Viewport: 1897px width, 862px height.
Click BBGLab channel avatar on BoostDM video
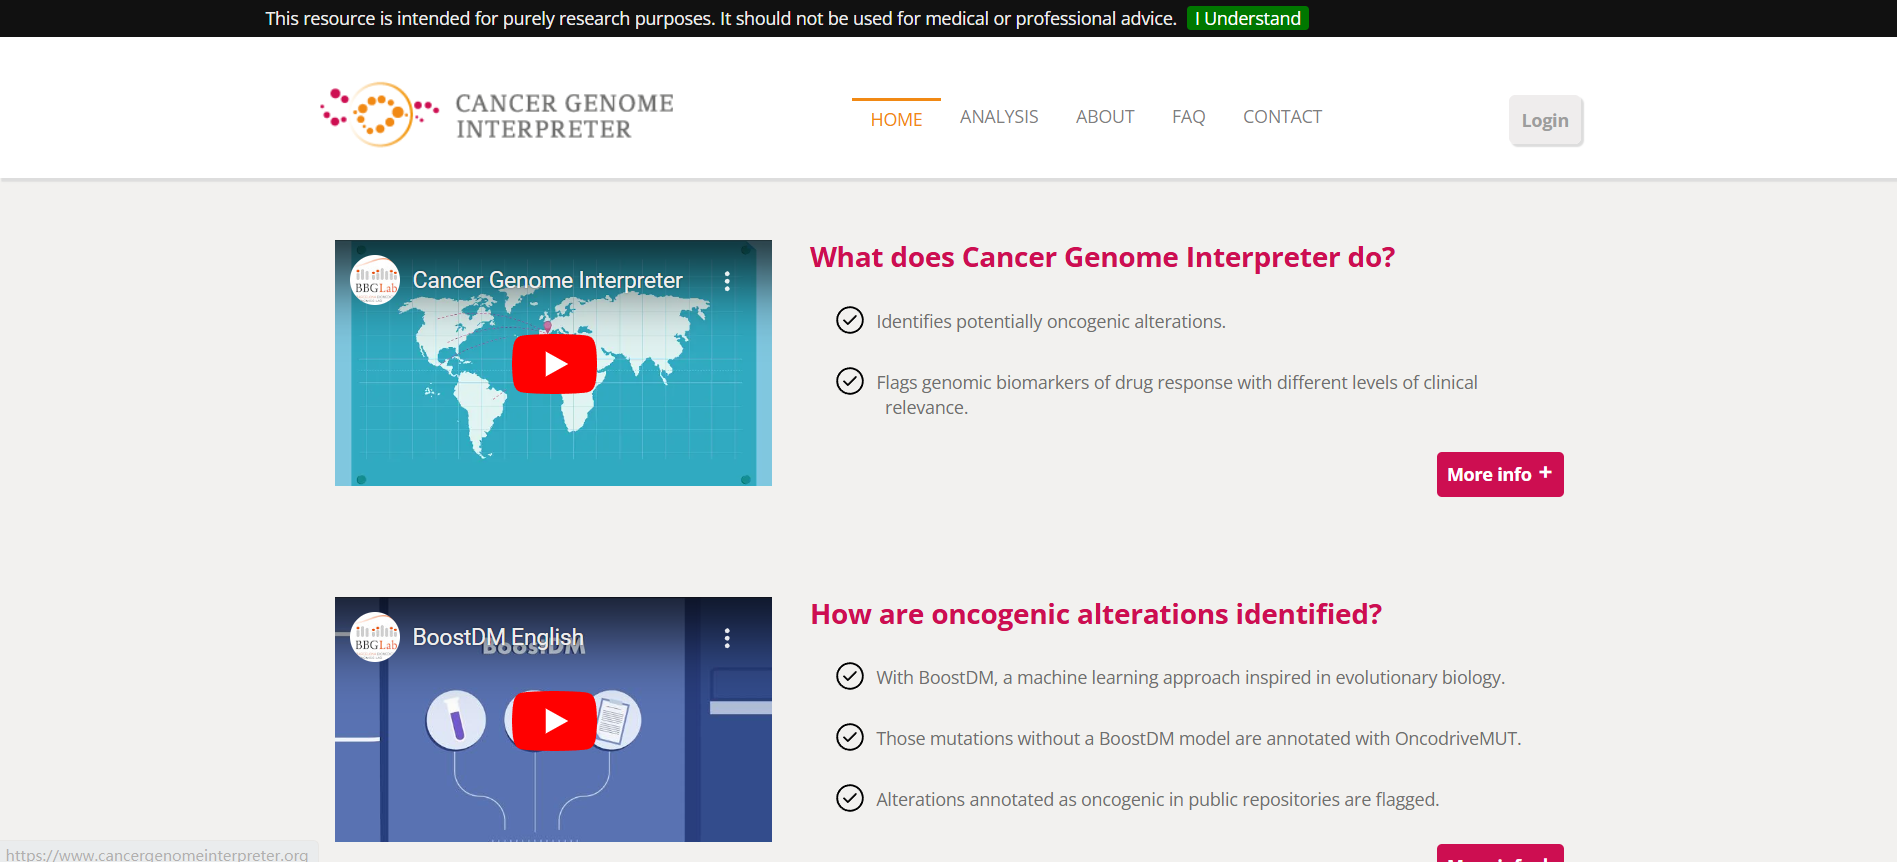[x=375, y=637]
